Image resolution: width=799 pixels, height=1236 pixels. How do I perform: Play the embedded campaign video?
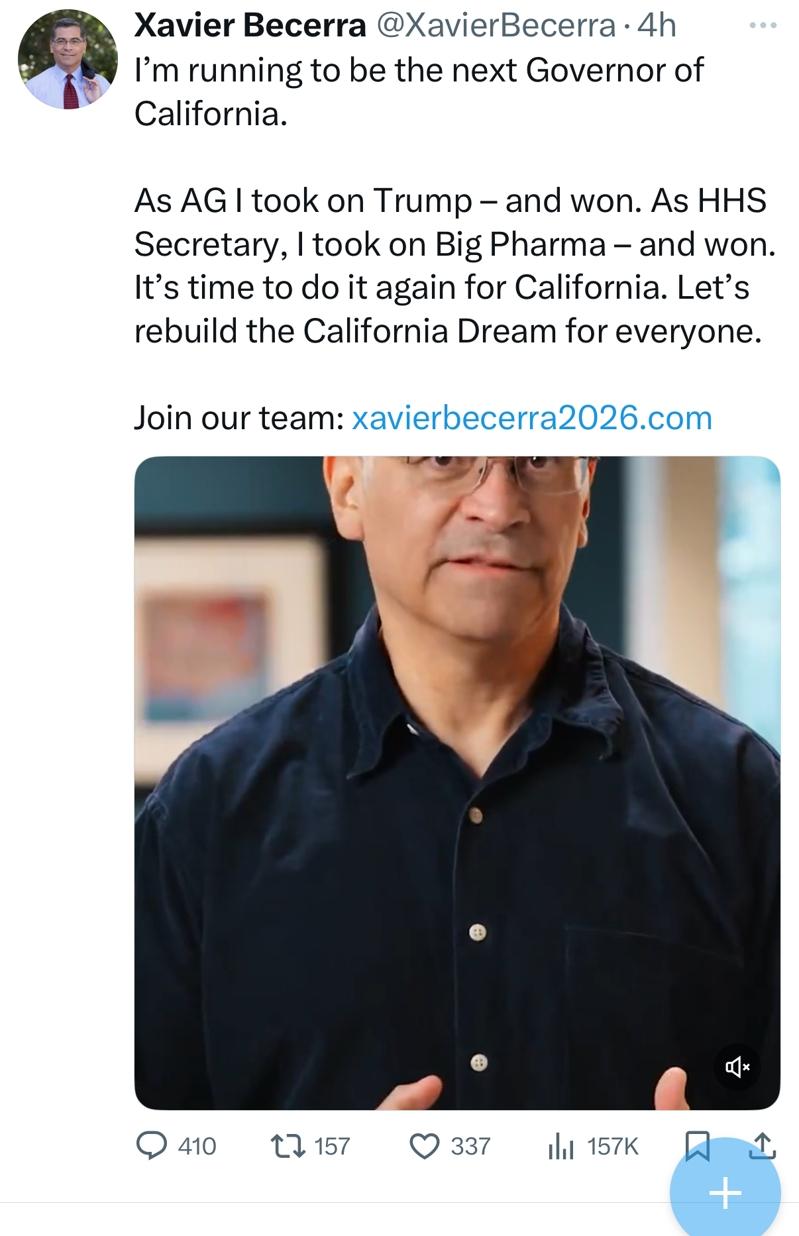457,783
